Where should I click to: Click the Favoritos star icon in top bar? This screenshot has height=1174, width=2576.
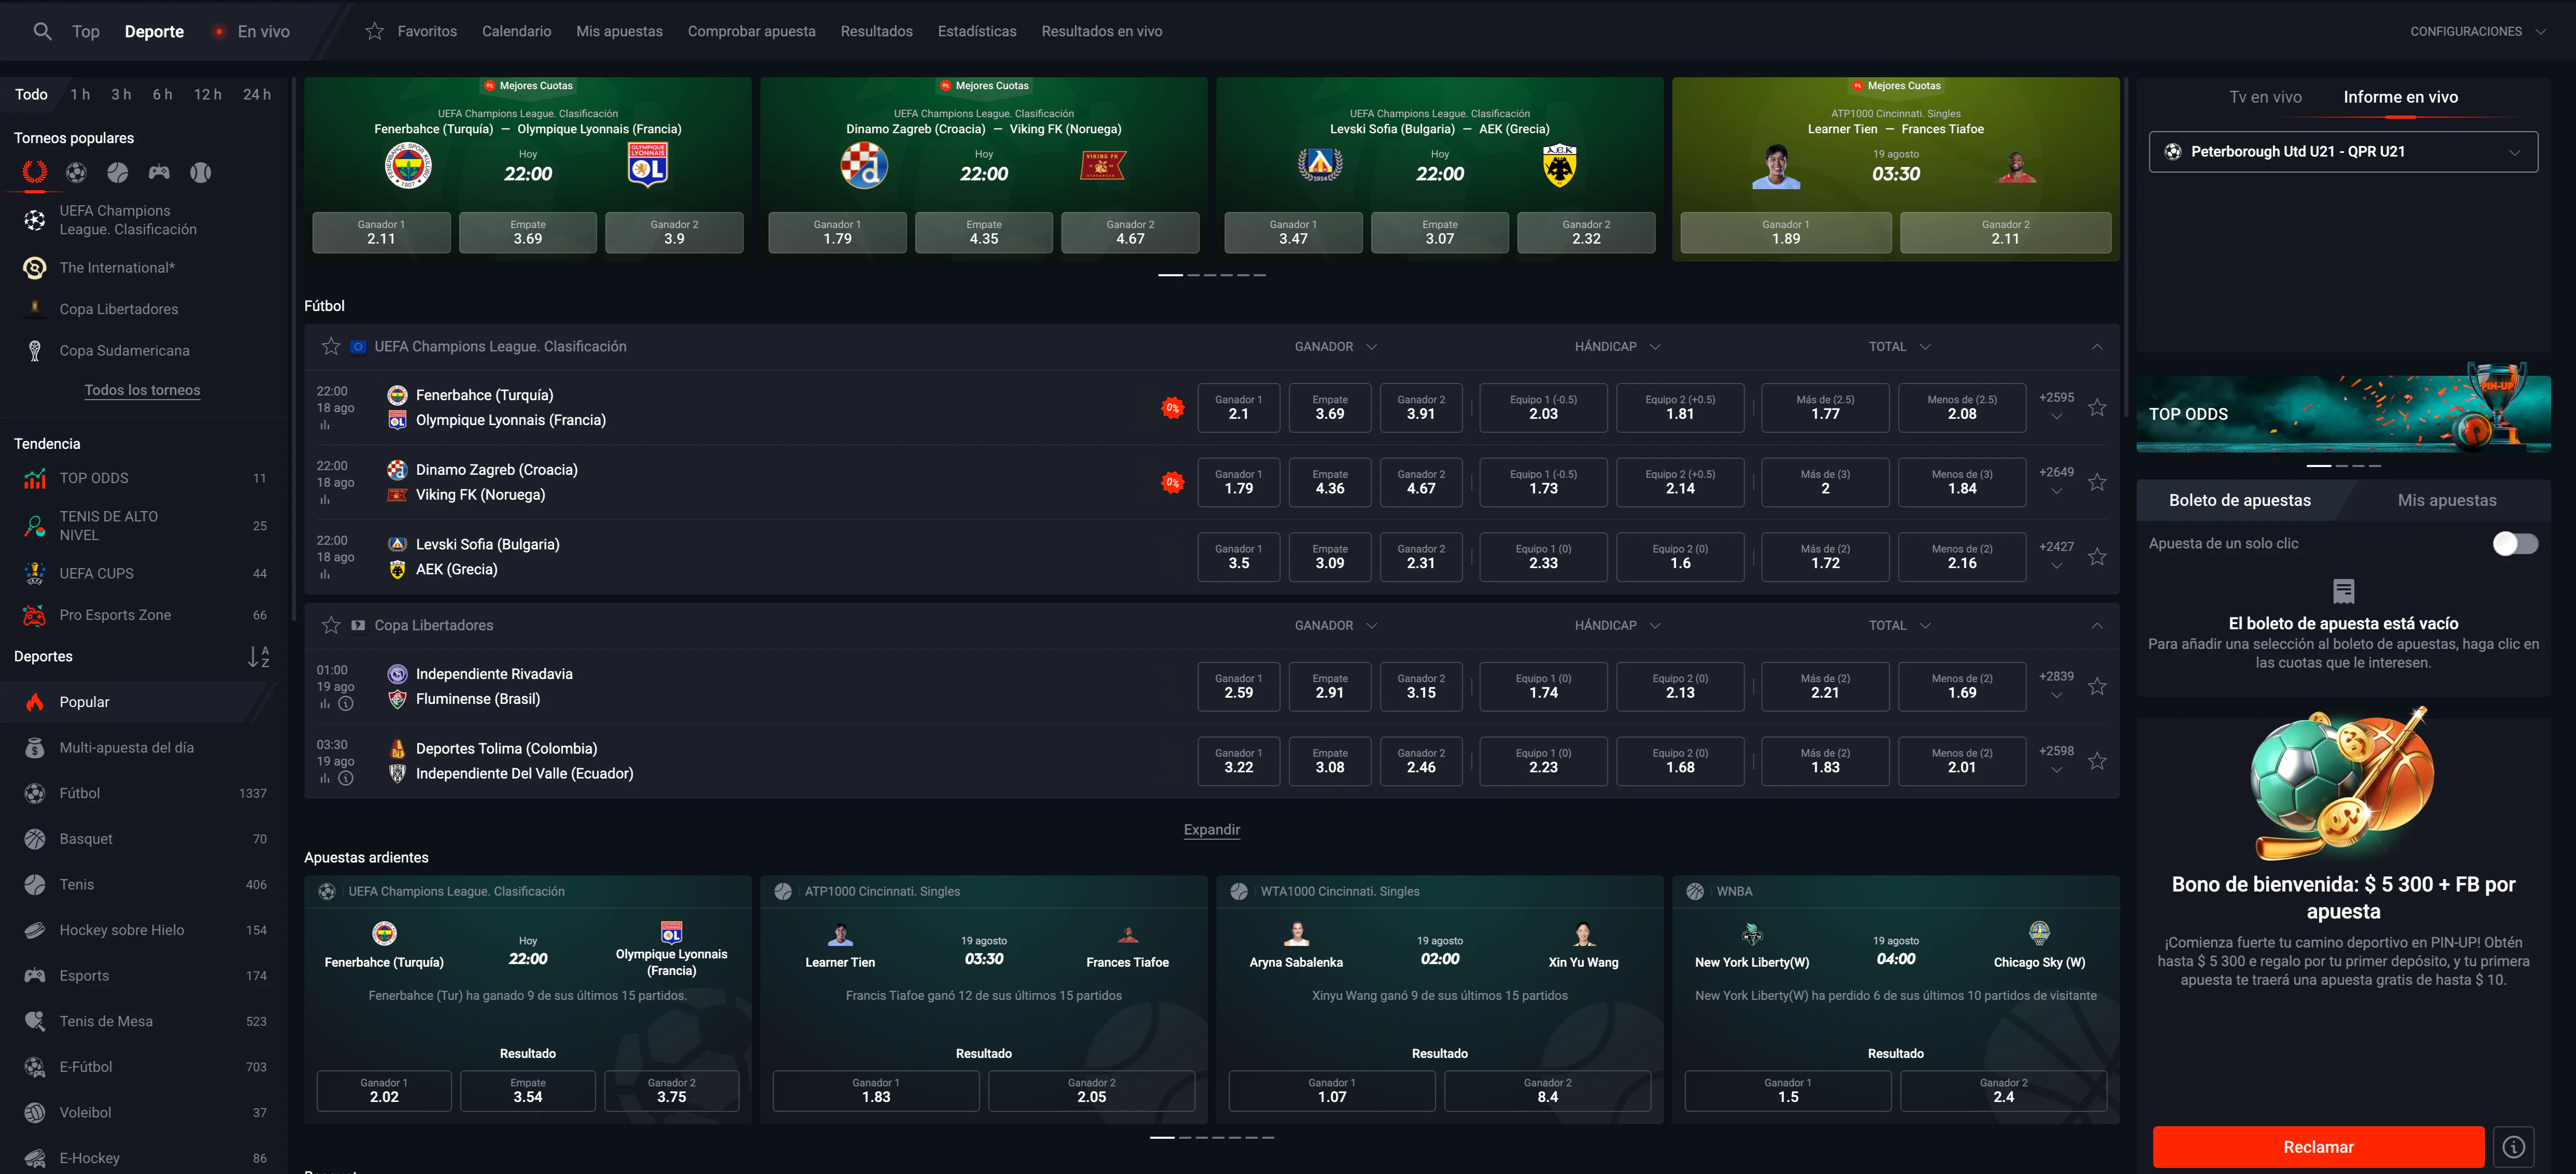coord(375,31)
